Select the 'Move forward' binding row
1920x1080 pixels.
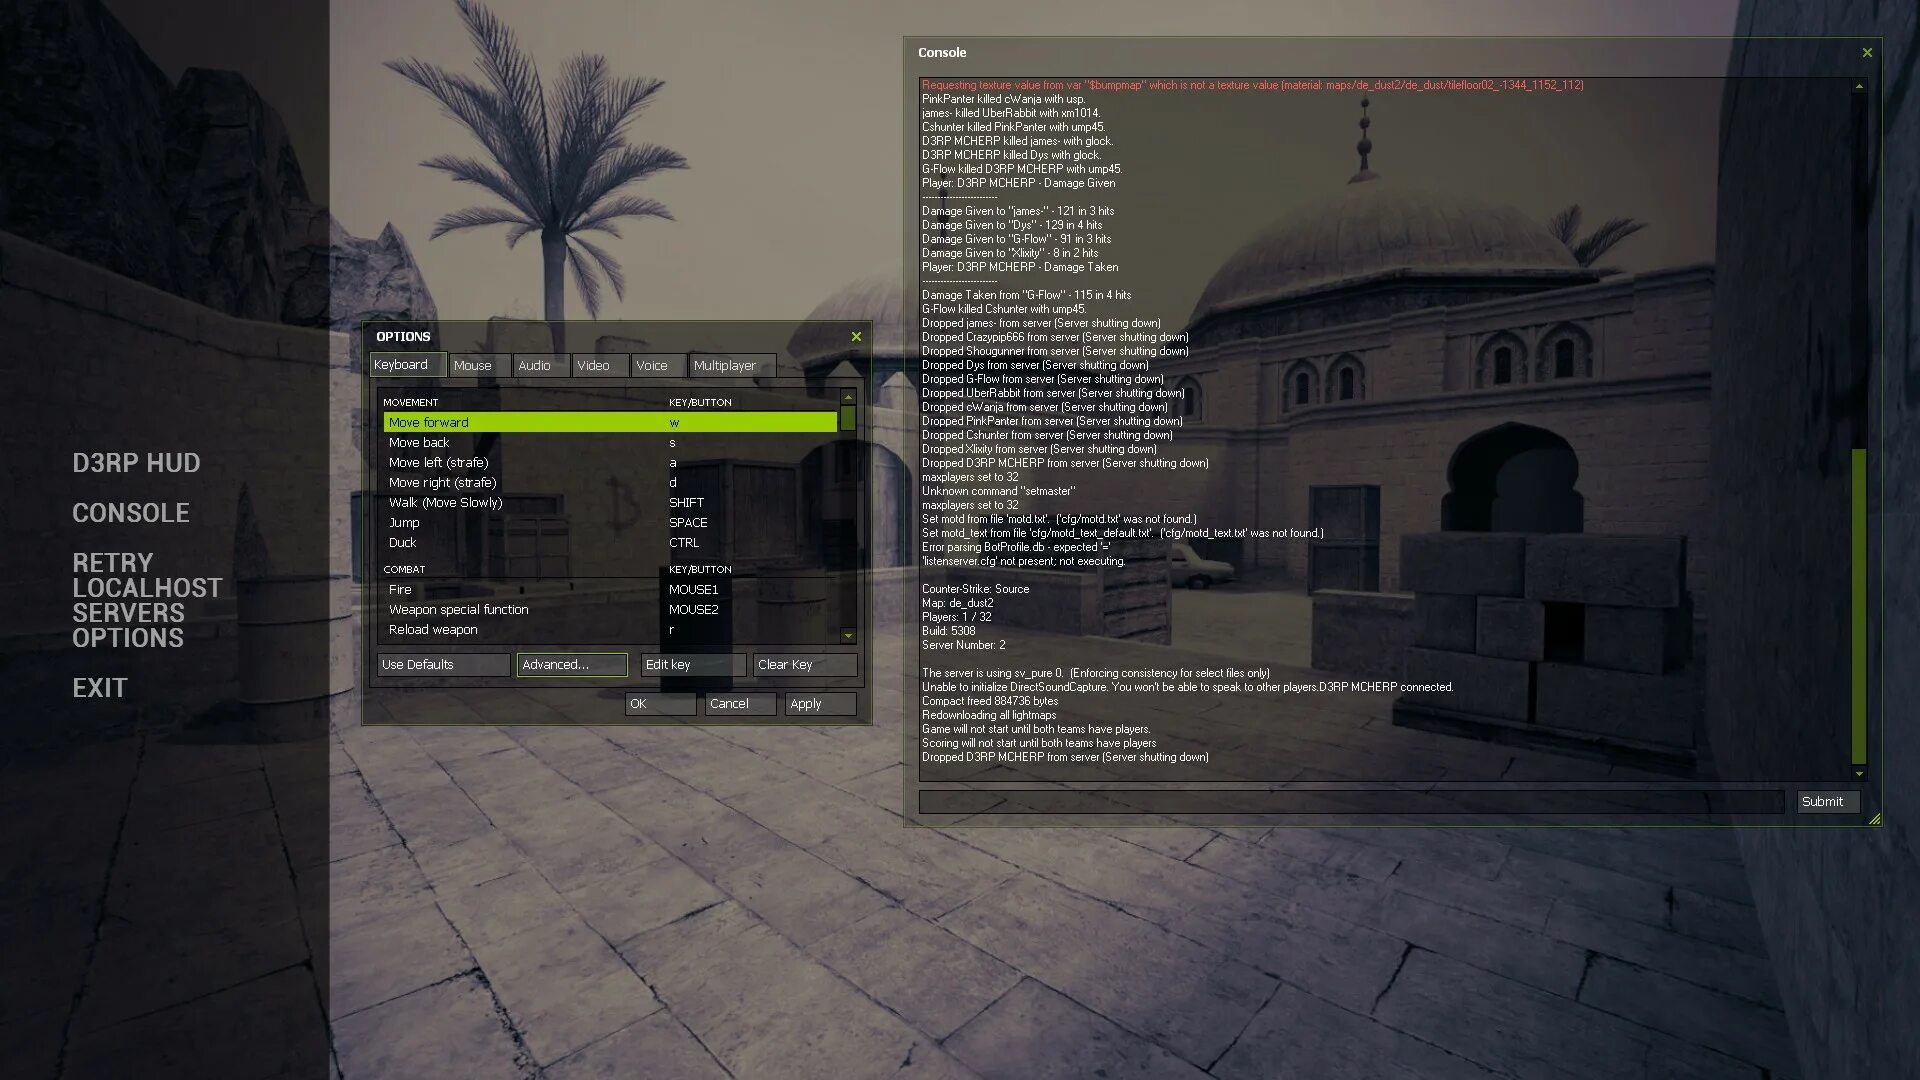pyautogui.click(x=610, y=423)
